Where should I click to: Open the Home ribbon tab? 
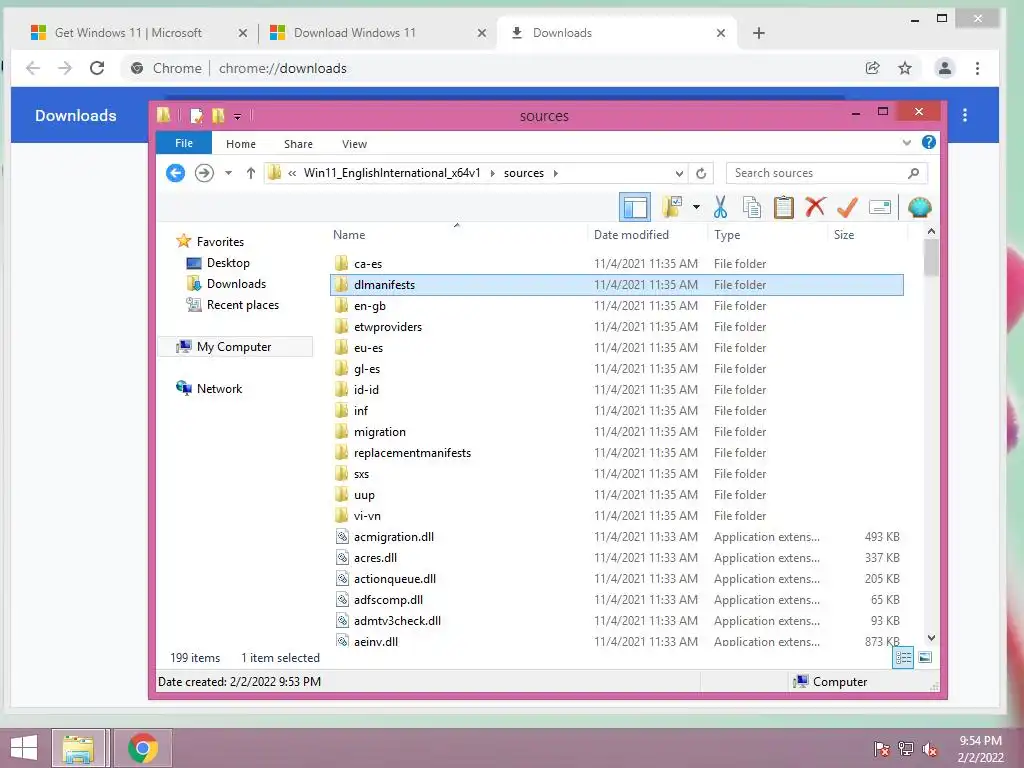241,144
